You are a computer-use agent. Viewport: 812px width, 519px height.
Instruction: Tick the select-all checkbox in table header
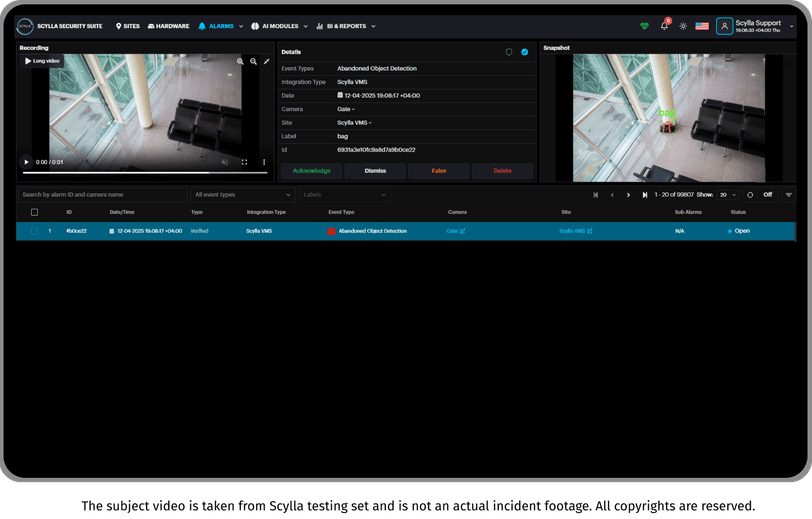35,212
